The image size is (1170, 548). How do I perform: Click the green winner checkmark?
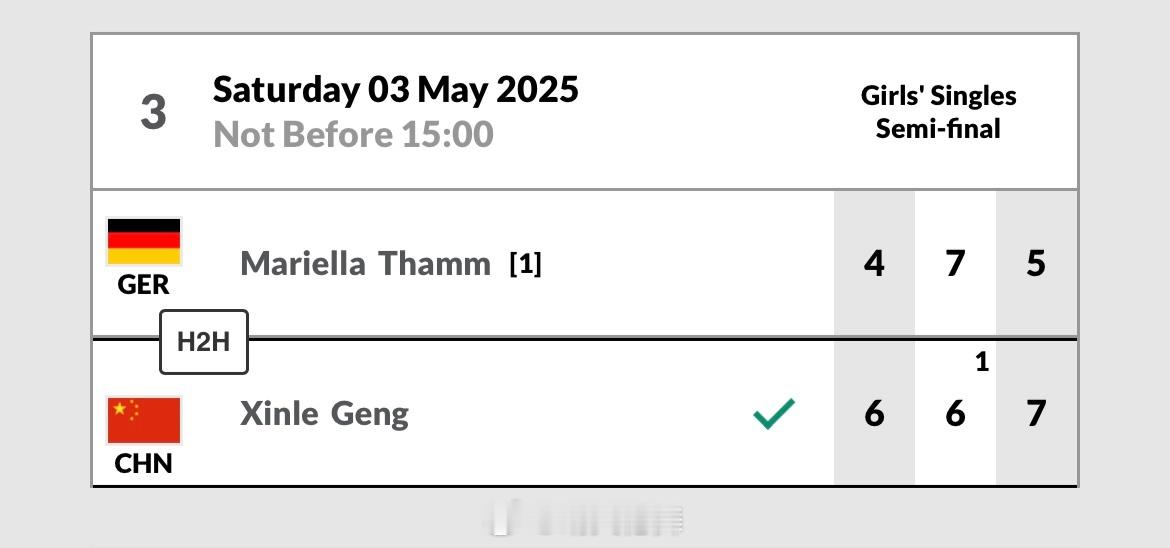click(x=774, y=414)
